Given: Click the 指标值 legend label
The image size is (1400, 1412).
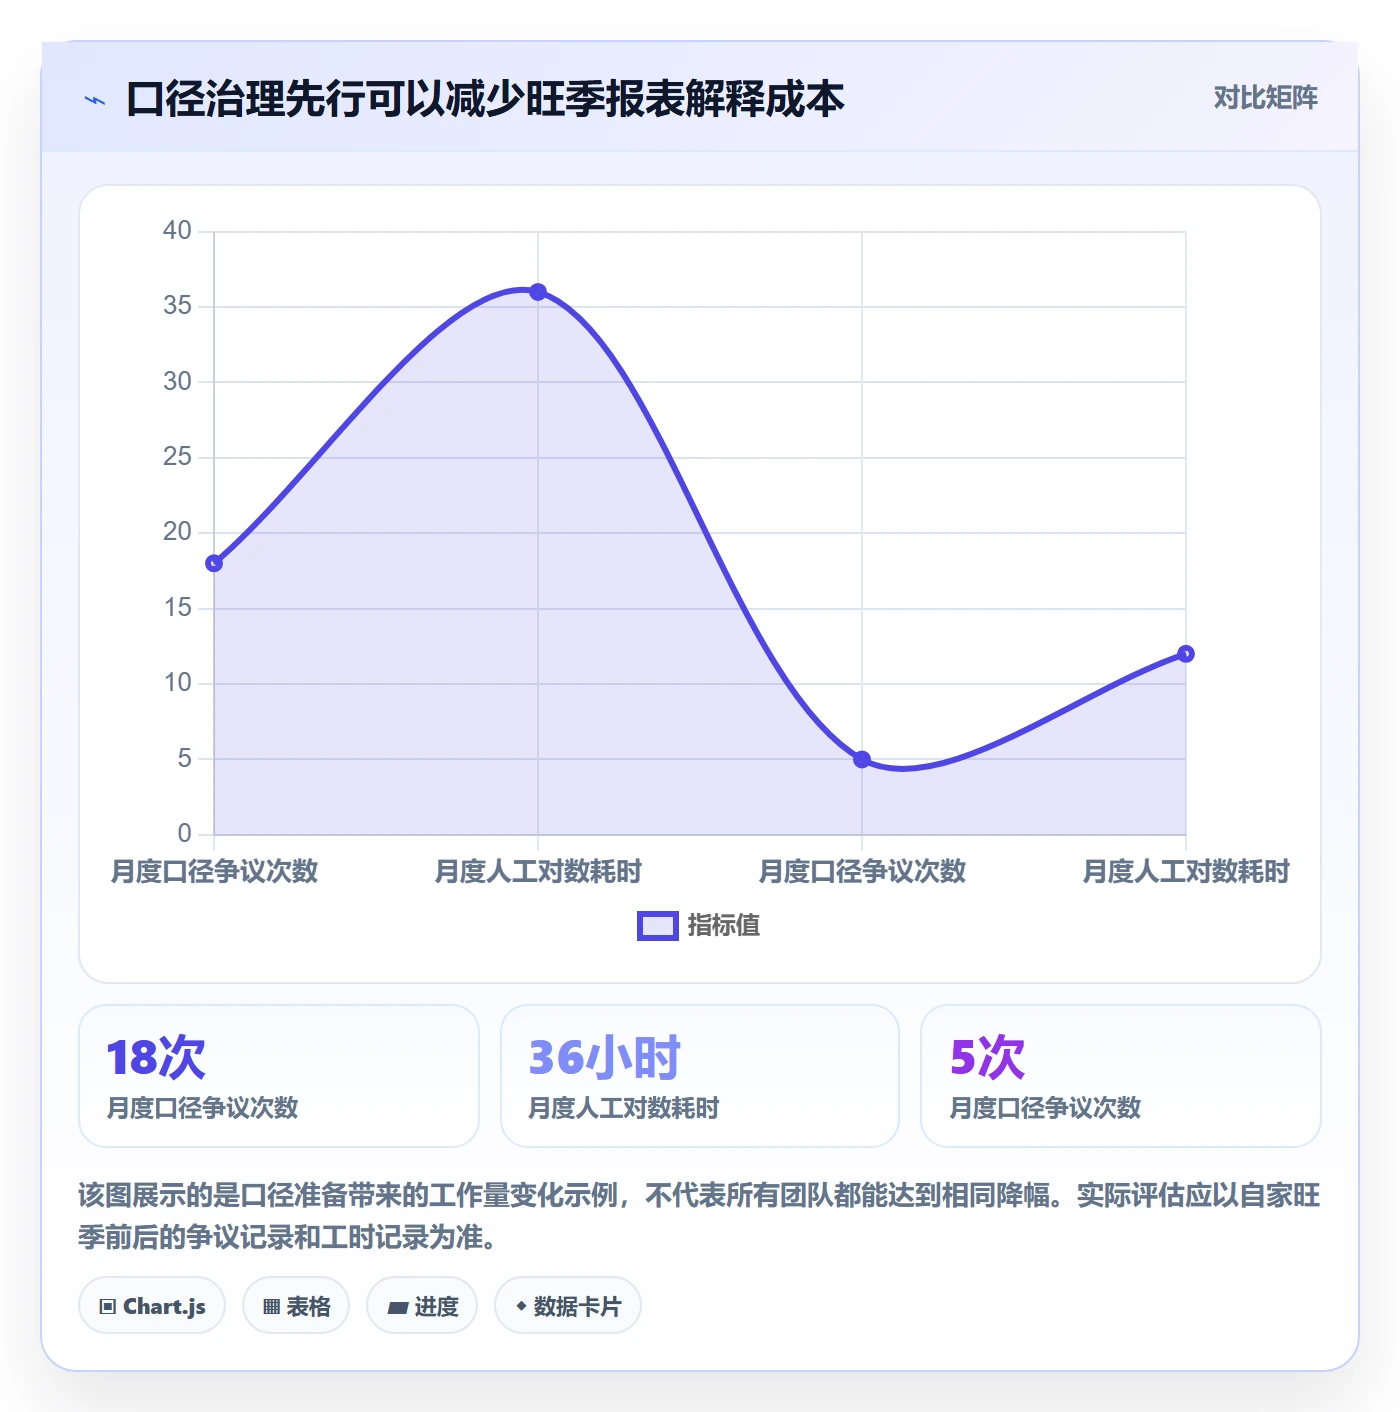Looking at the screenshot, I should pyautogui.click(x=724, y=926).
